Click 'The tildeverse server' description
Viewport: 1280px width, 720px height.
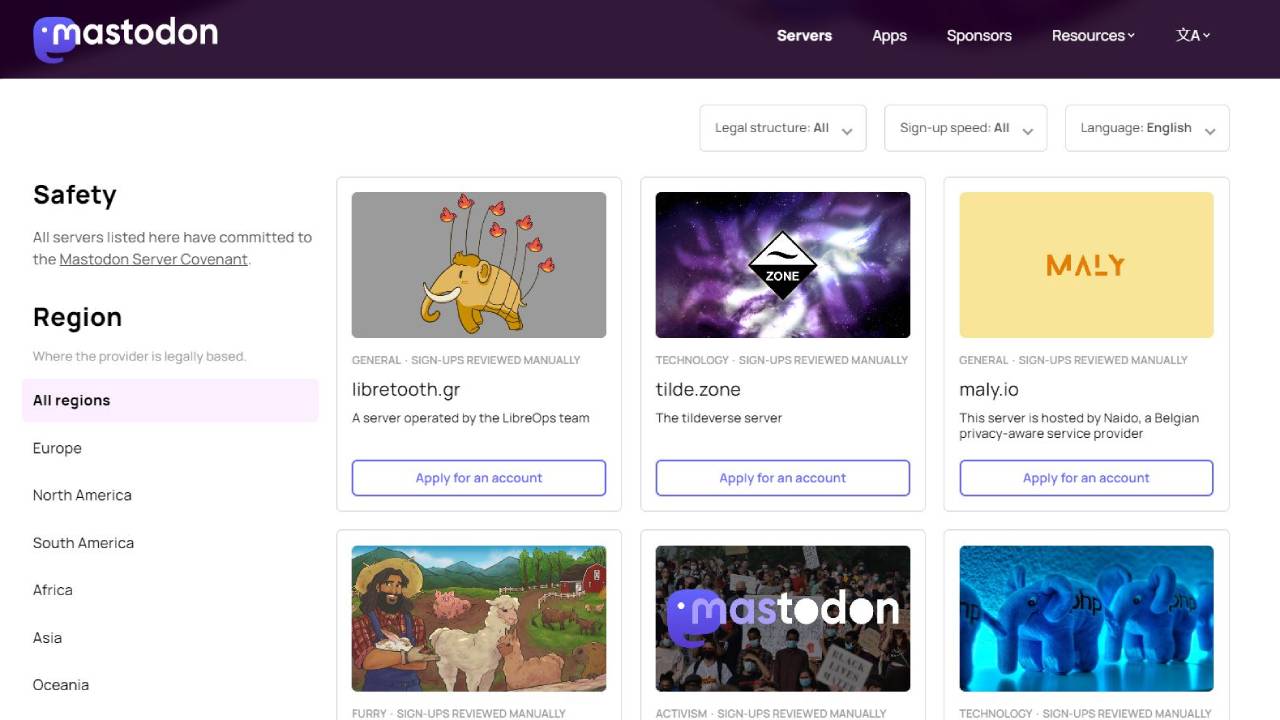(719, 418)
